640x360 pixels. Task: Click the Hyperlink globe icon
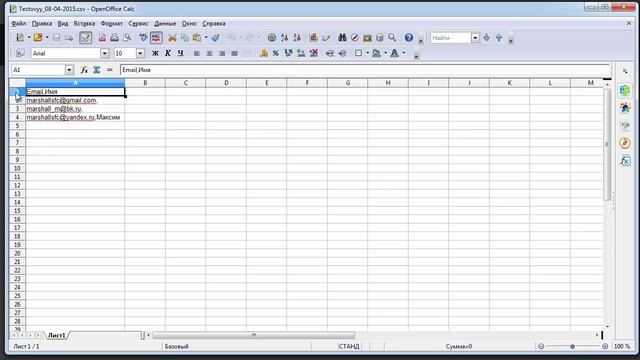tap(272, 38)
